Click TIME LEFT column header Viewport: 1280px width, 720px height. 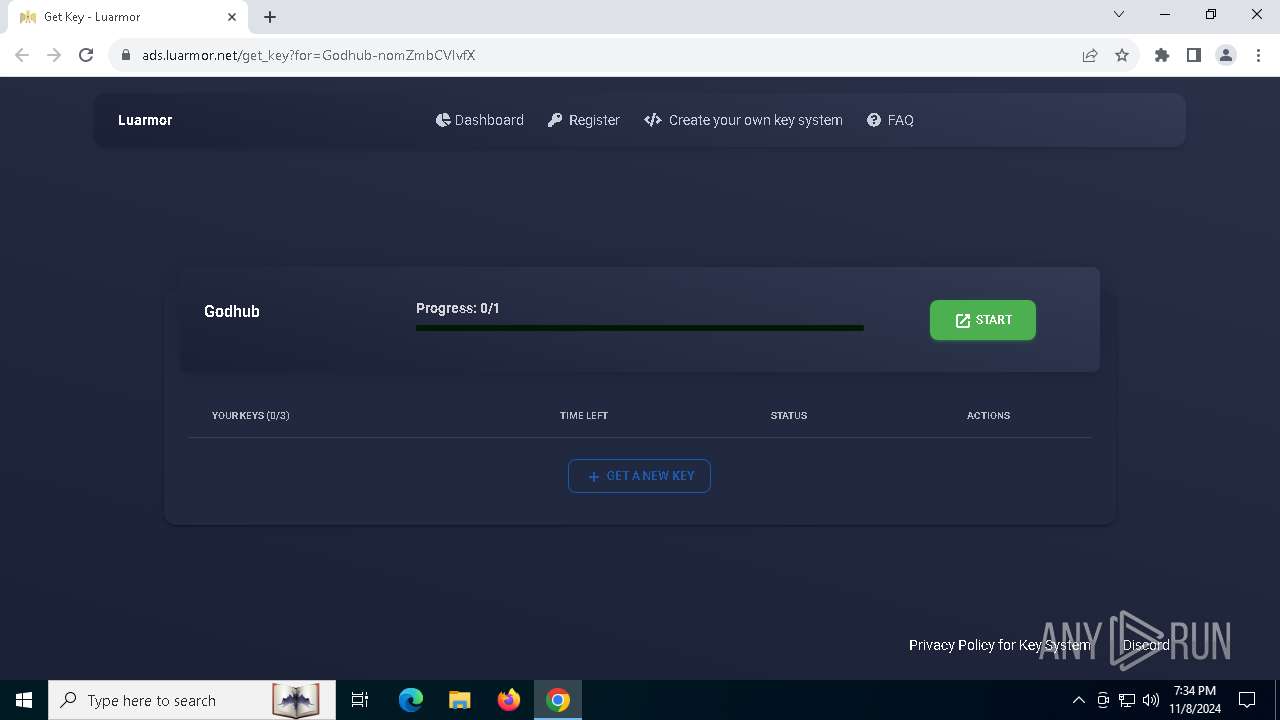coord(584,415)
